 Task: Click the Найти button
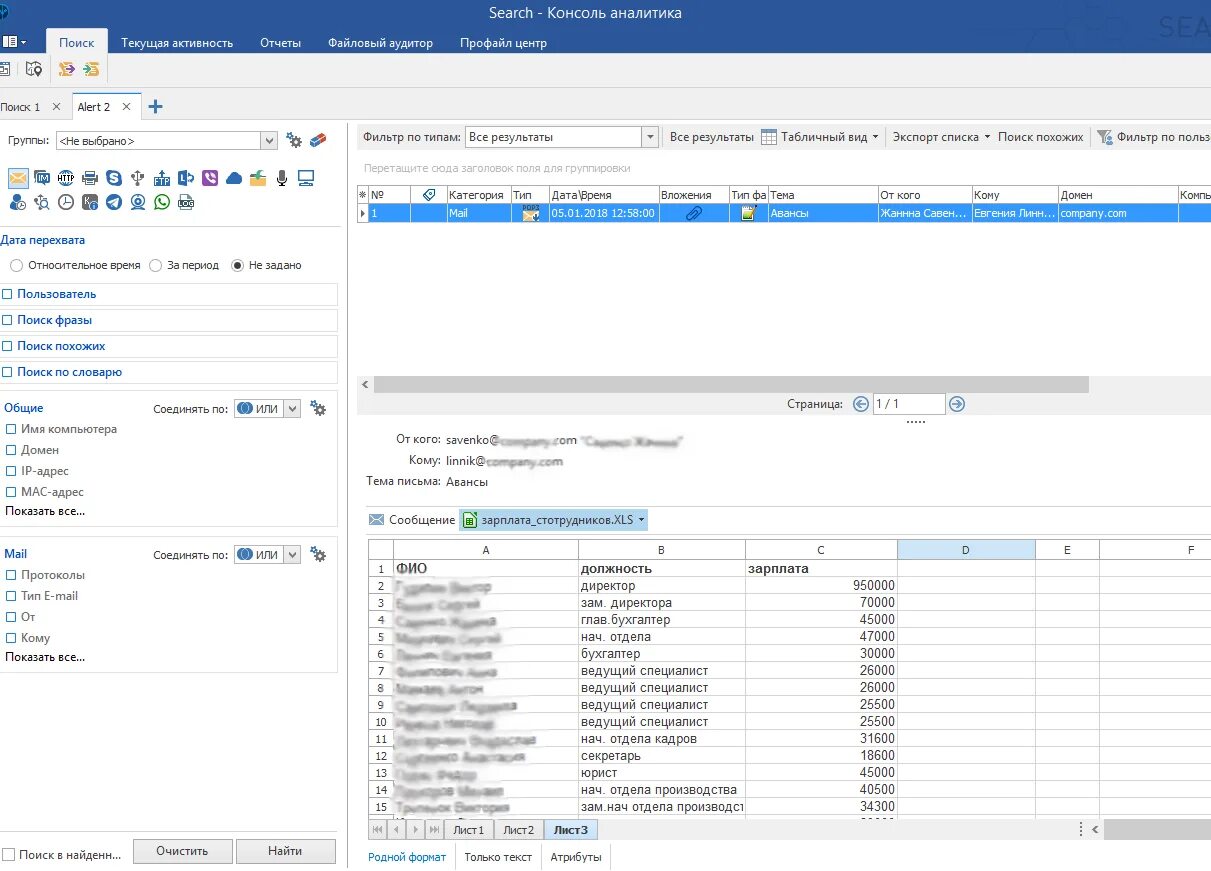point(285,851)
